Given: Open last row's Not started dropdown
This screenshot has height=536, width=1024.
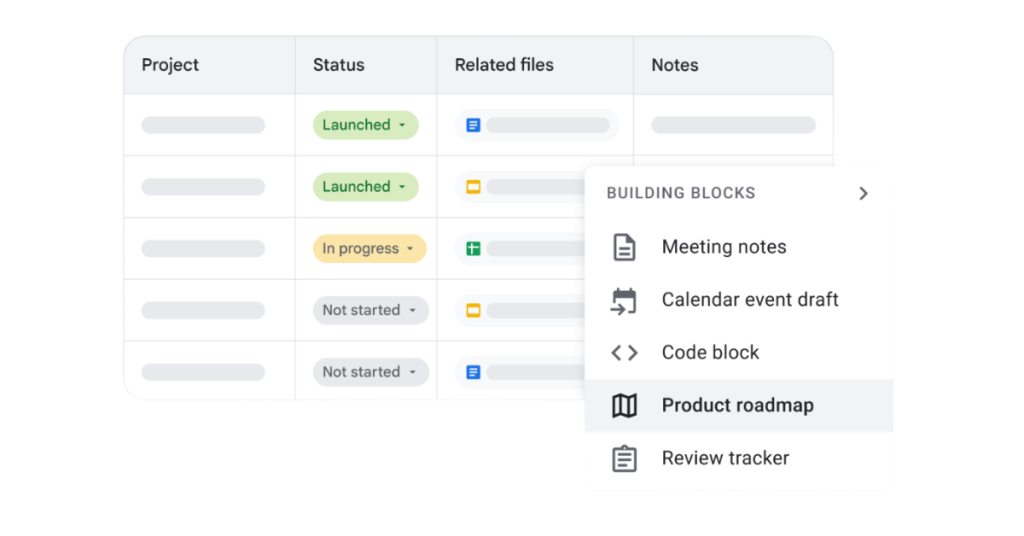Looking at the screenshot, I should tap(370, 372).
